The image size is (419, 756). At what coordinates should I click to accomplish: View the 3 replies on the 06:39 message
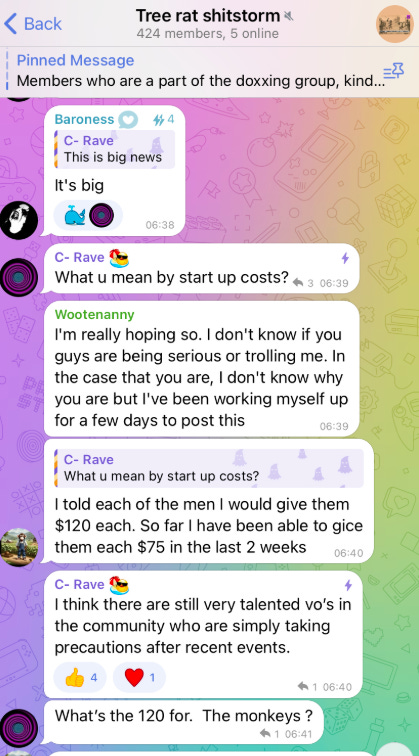303,283
